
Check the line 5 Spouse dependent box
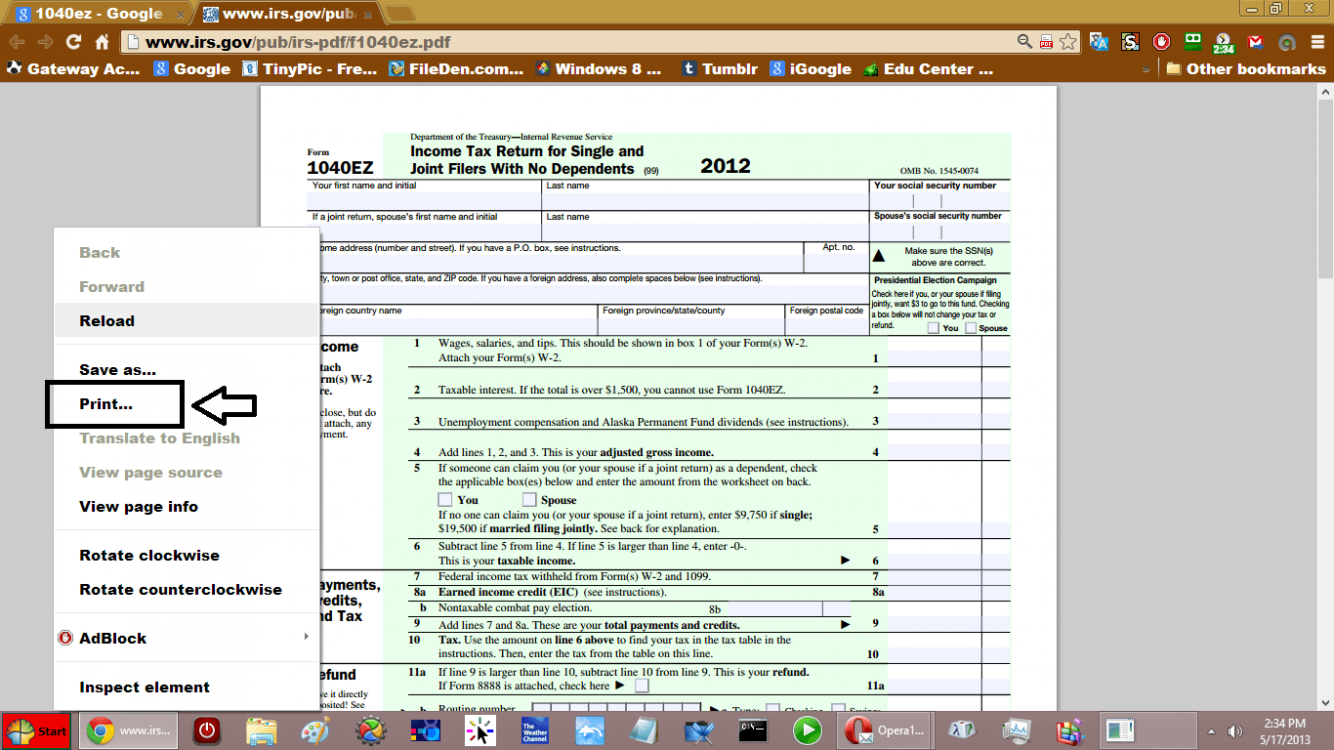pos(529,499)
